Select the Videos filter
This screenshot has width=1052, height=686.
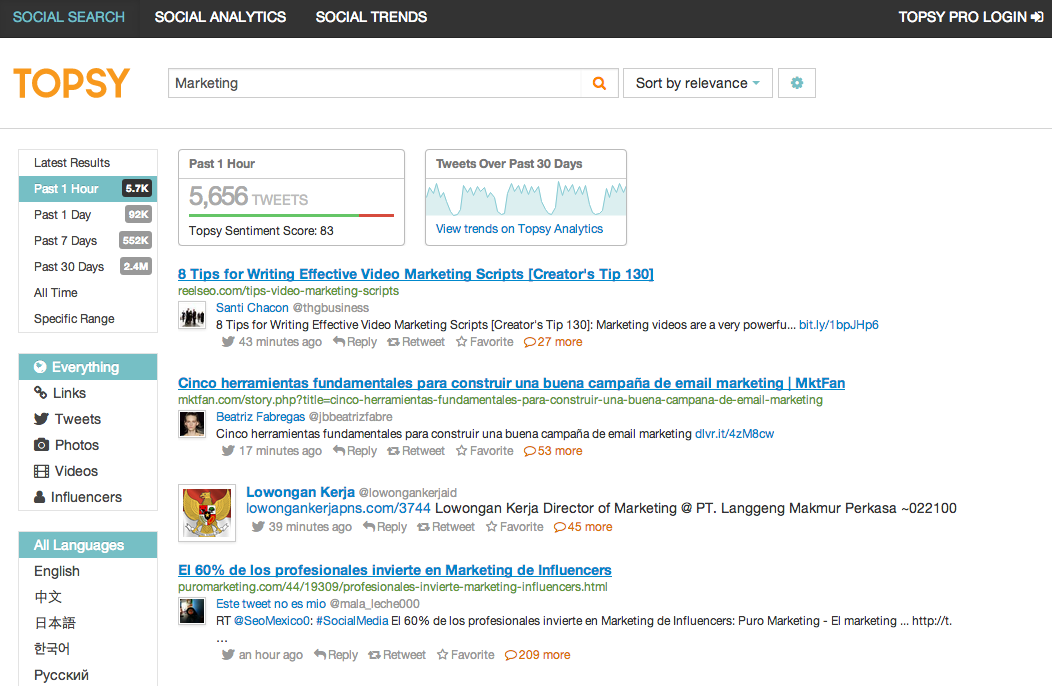pyautogui.click(x=88, y=471)
